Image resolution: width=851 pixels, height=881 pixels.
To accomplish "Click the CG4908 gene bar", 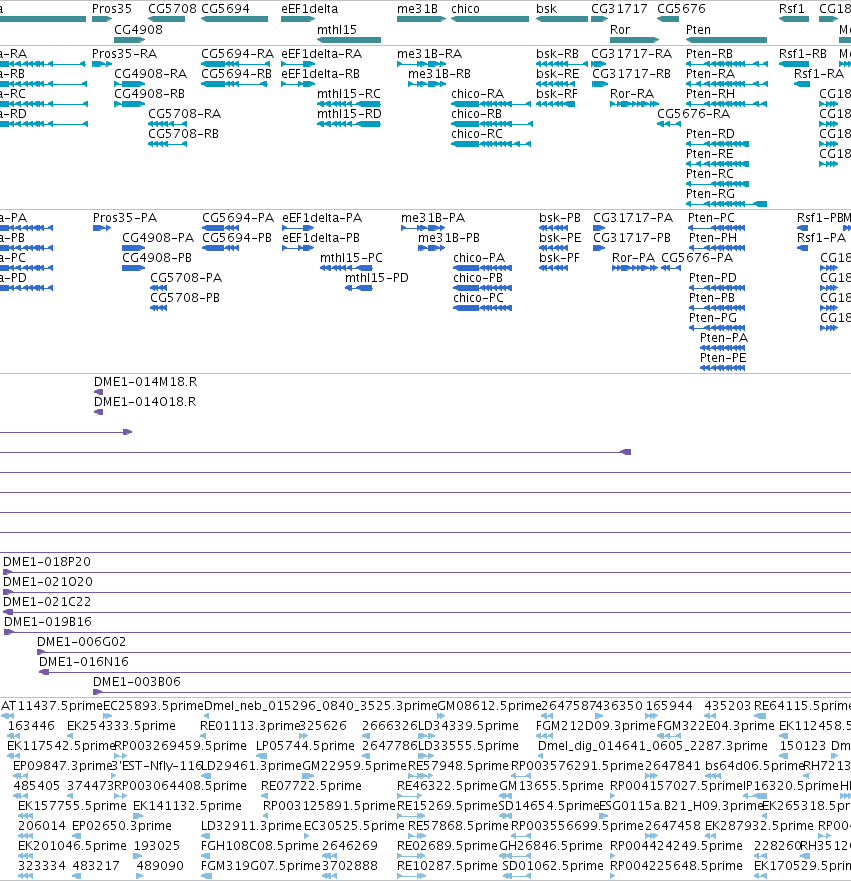I will 130,40.
